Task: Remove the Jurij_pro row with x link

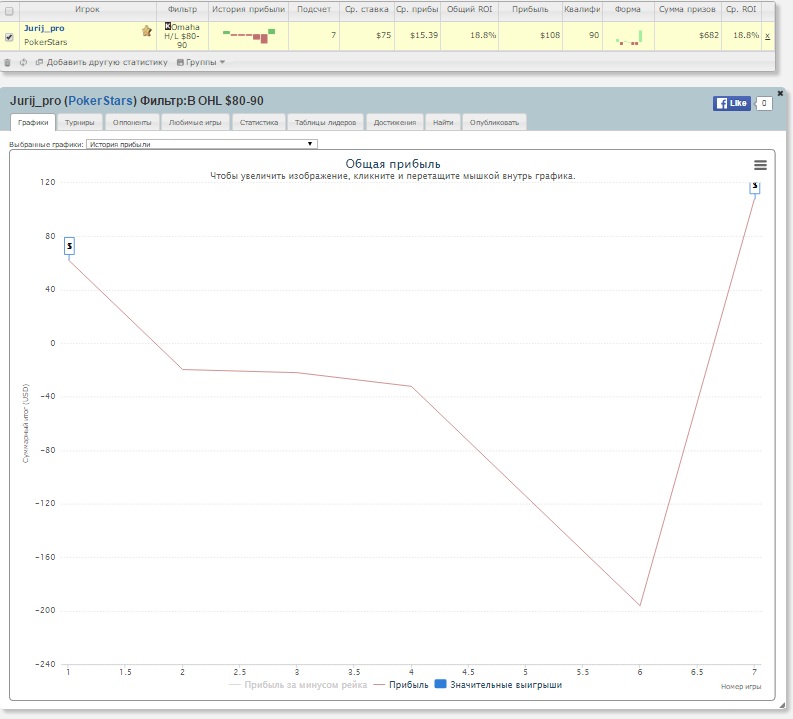Action: pyautogui.click(x=767, y=36)
